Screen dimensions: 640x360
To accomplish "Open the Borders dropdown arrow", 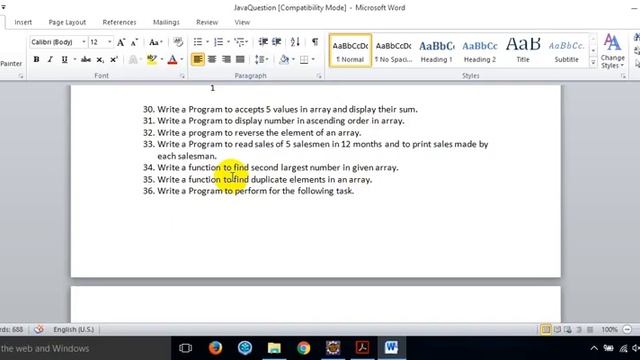I will click(x=313, y=60).
